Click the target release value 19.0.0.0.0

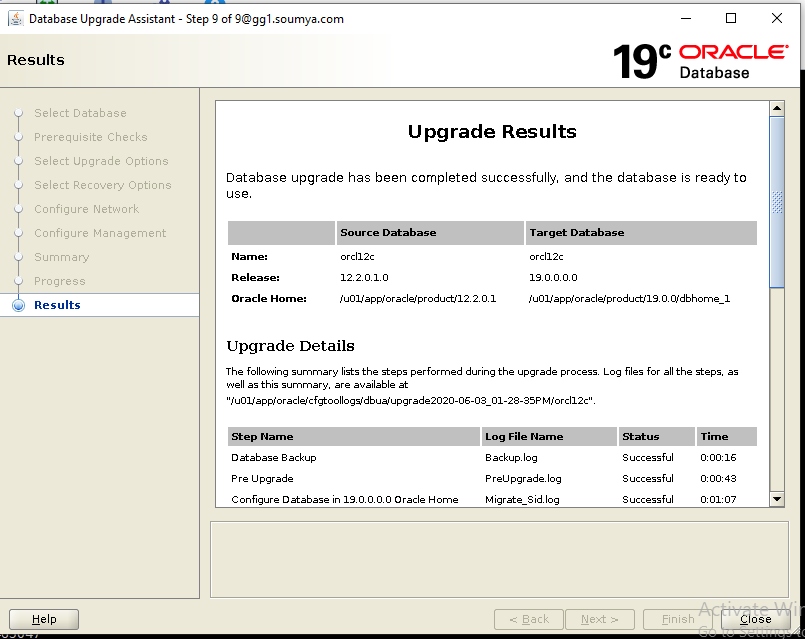coord(553,277)
